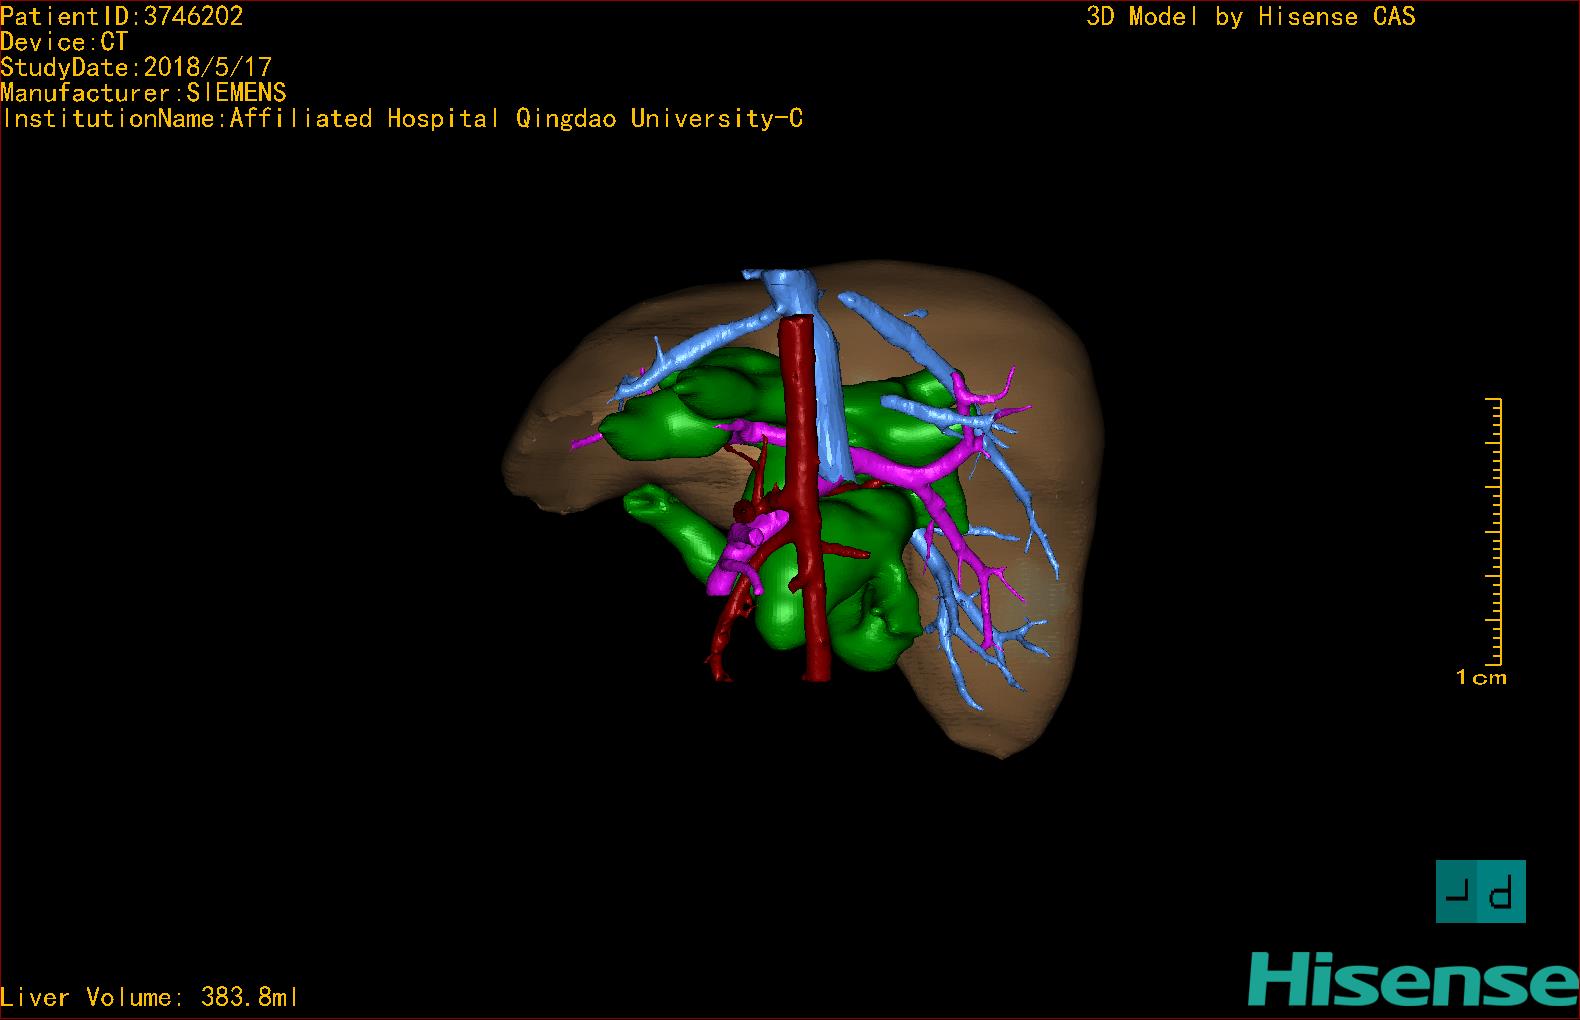Click the InstitutionName Affiliated Hospital Qingdao text
Image resolution: width=1580 pixels, height=1020 pixels.
402,119
